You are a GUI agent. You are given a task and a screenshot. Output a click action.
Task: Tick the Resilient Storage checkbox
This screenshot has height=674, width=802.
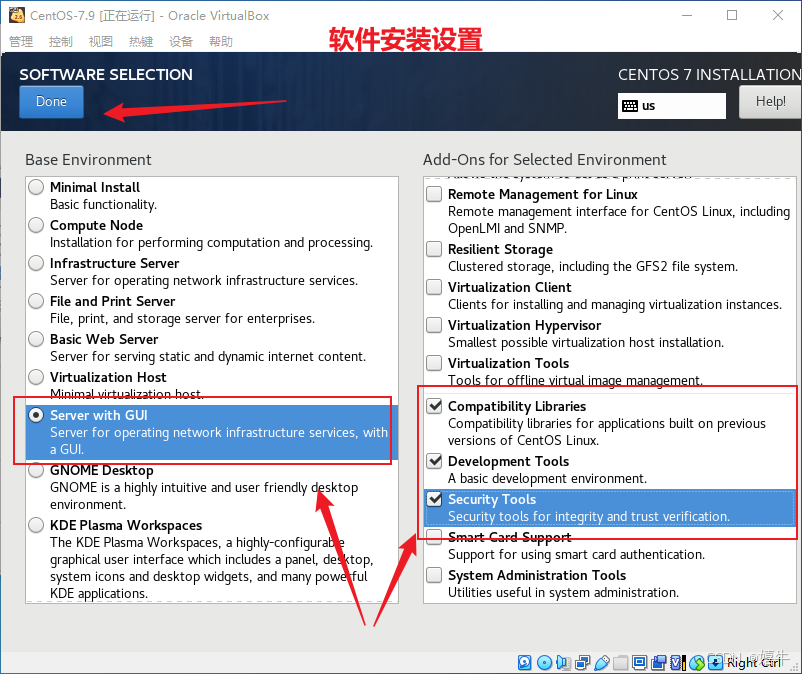[434, 249]
